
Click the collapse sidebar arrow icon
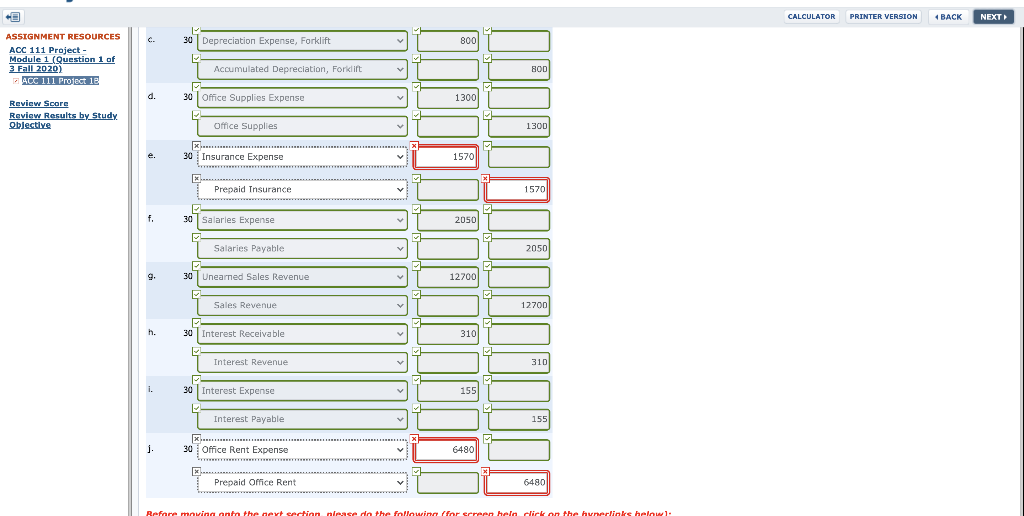pos(14,17)
